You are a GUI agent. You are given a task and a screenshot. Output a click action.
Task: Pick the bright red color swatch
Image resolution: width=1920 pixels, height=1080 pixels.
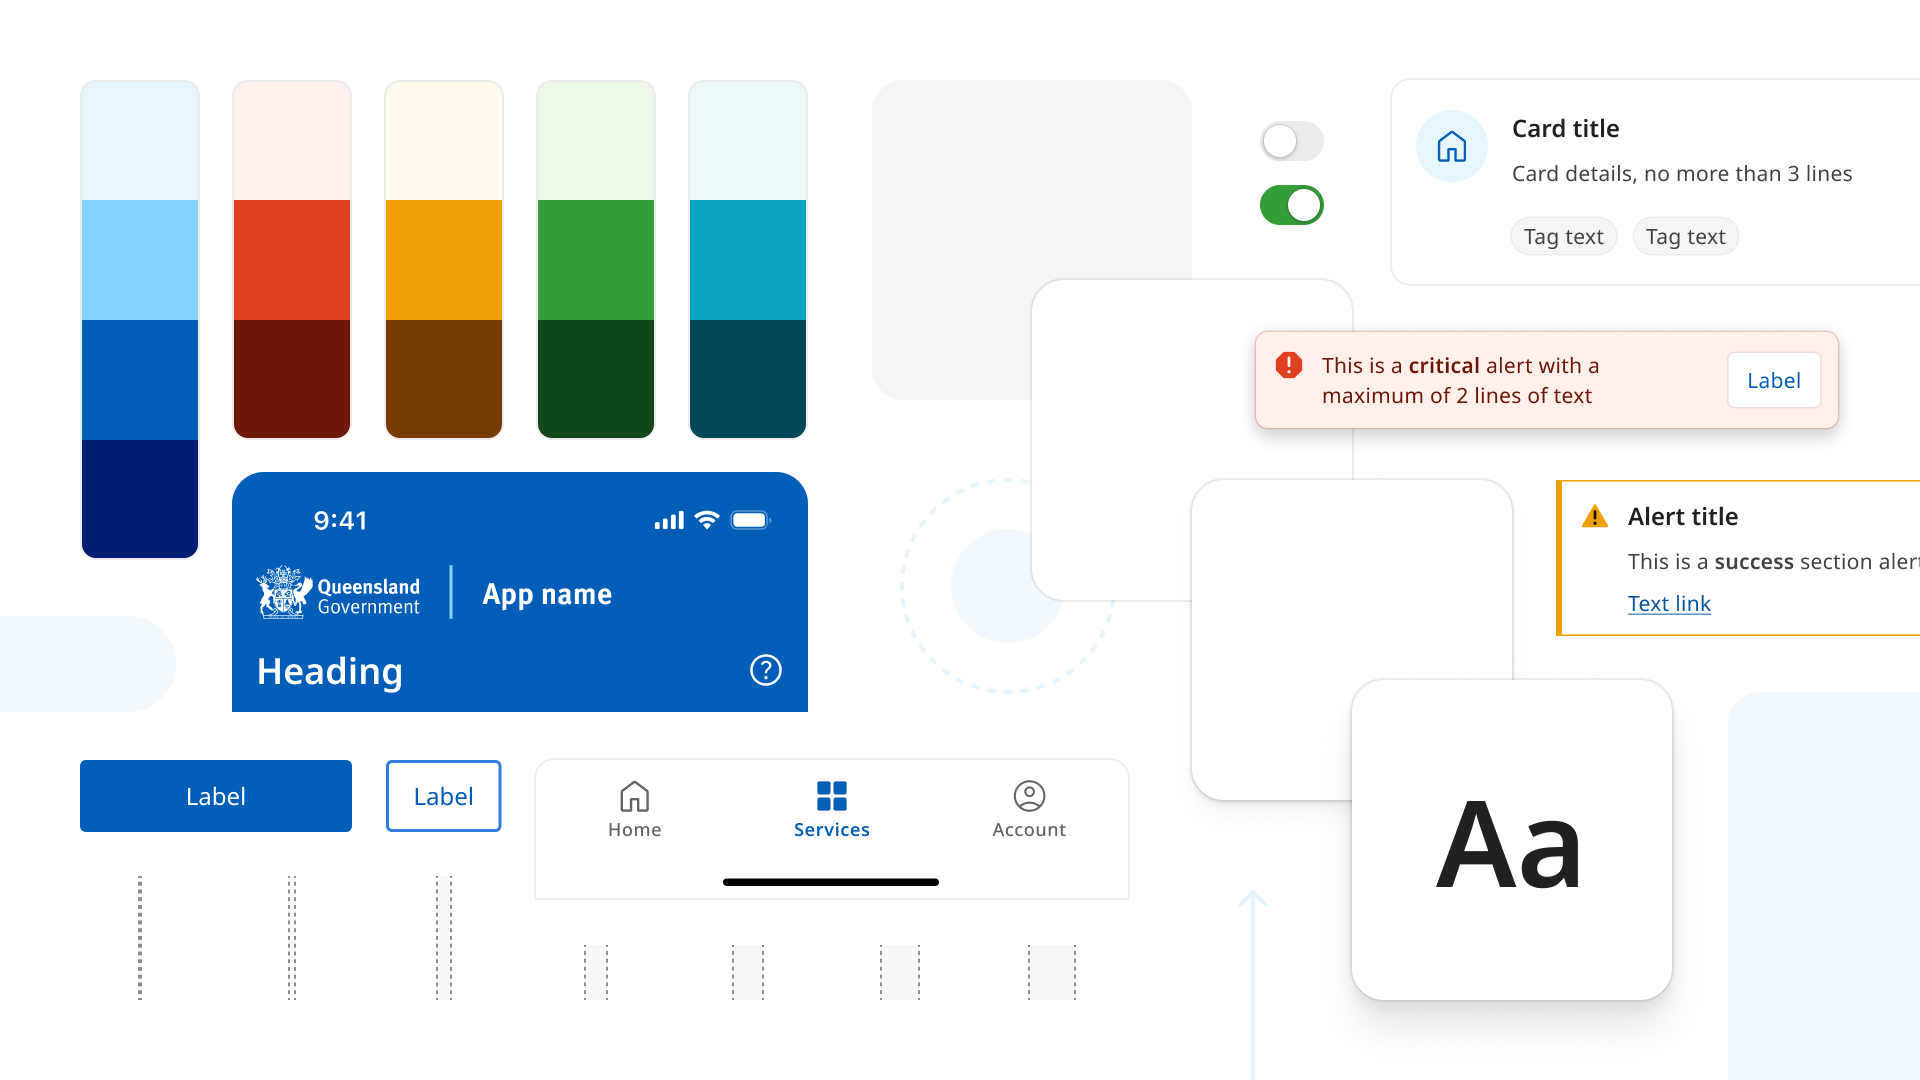[292, 260]
